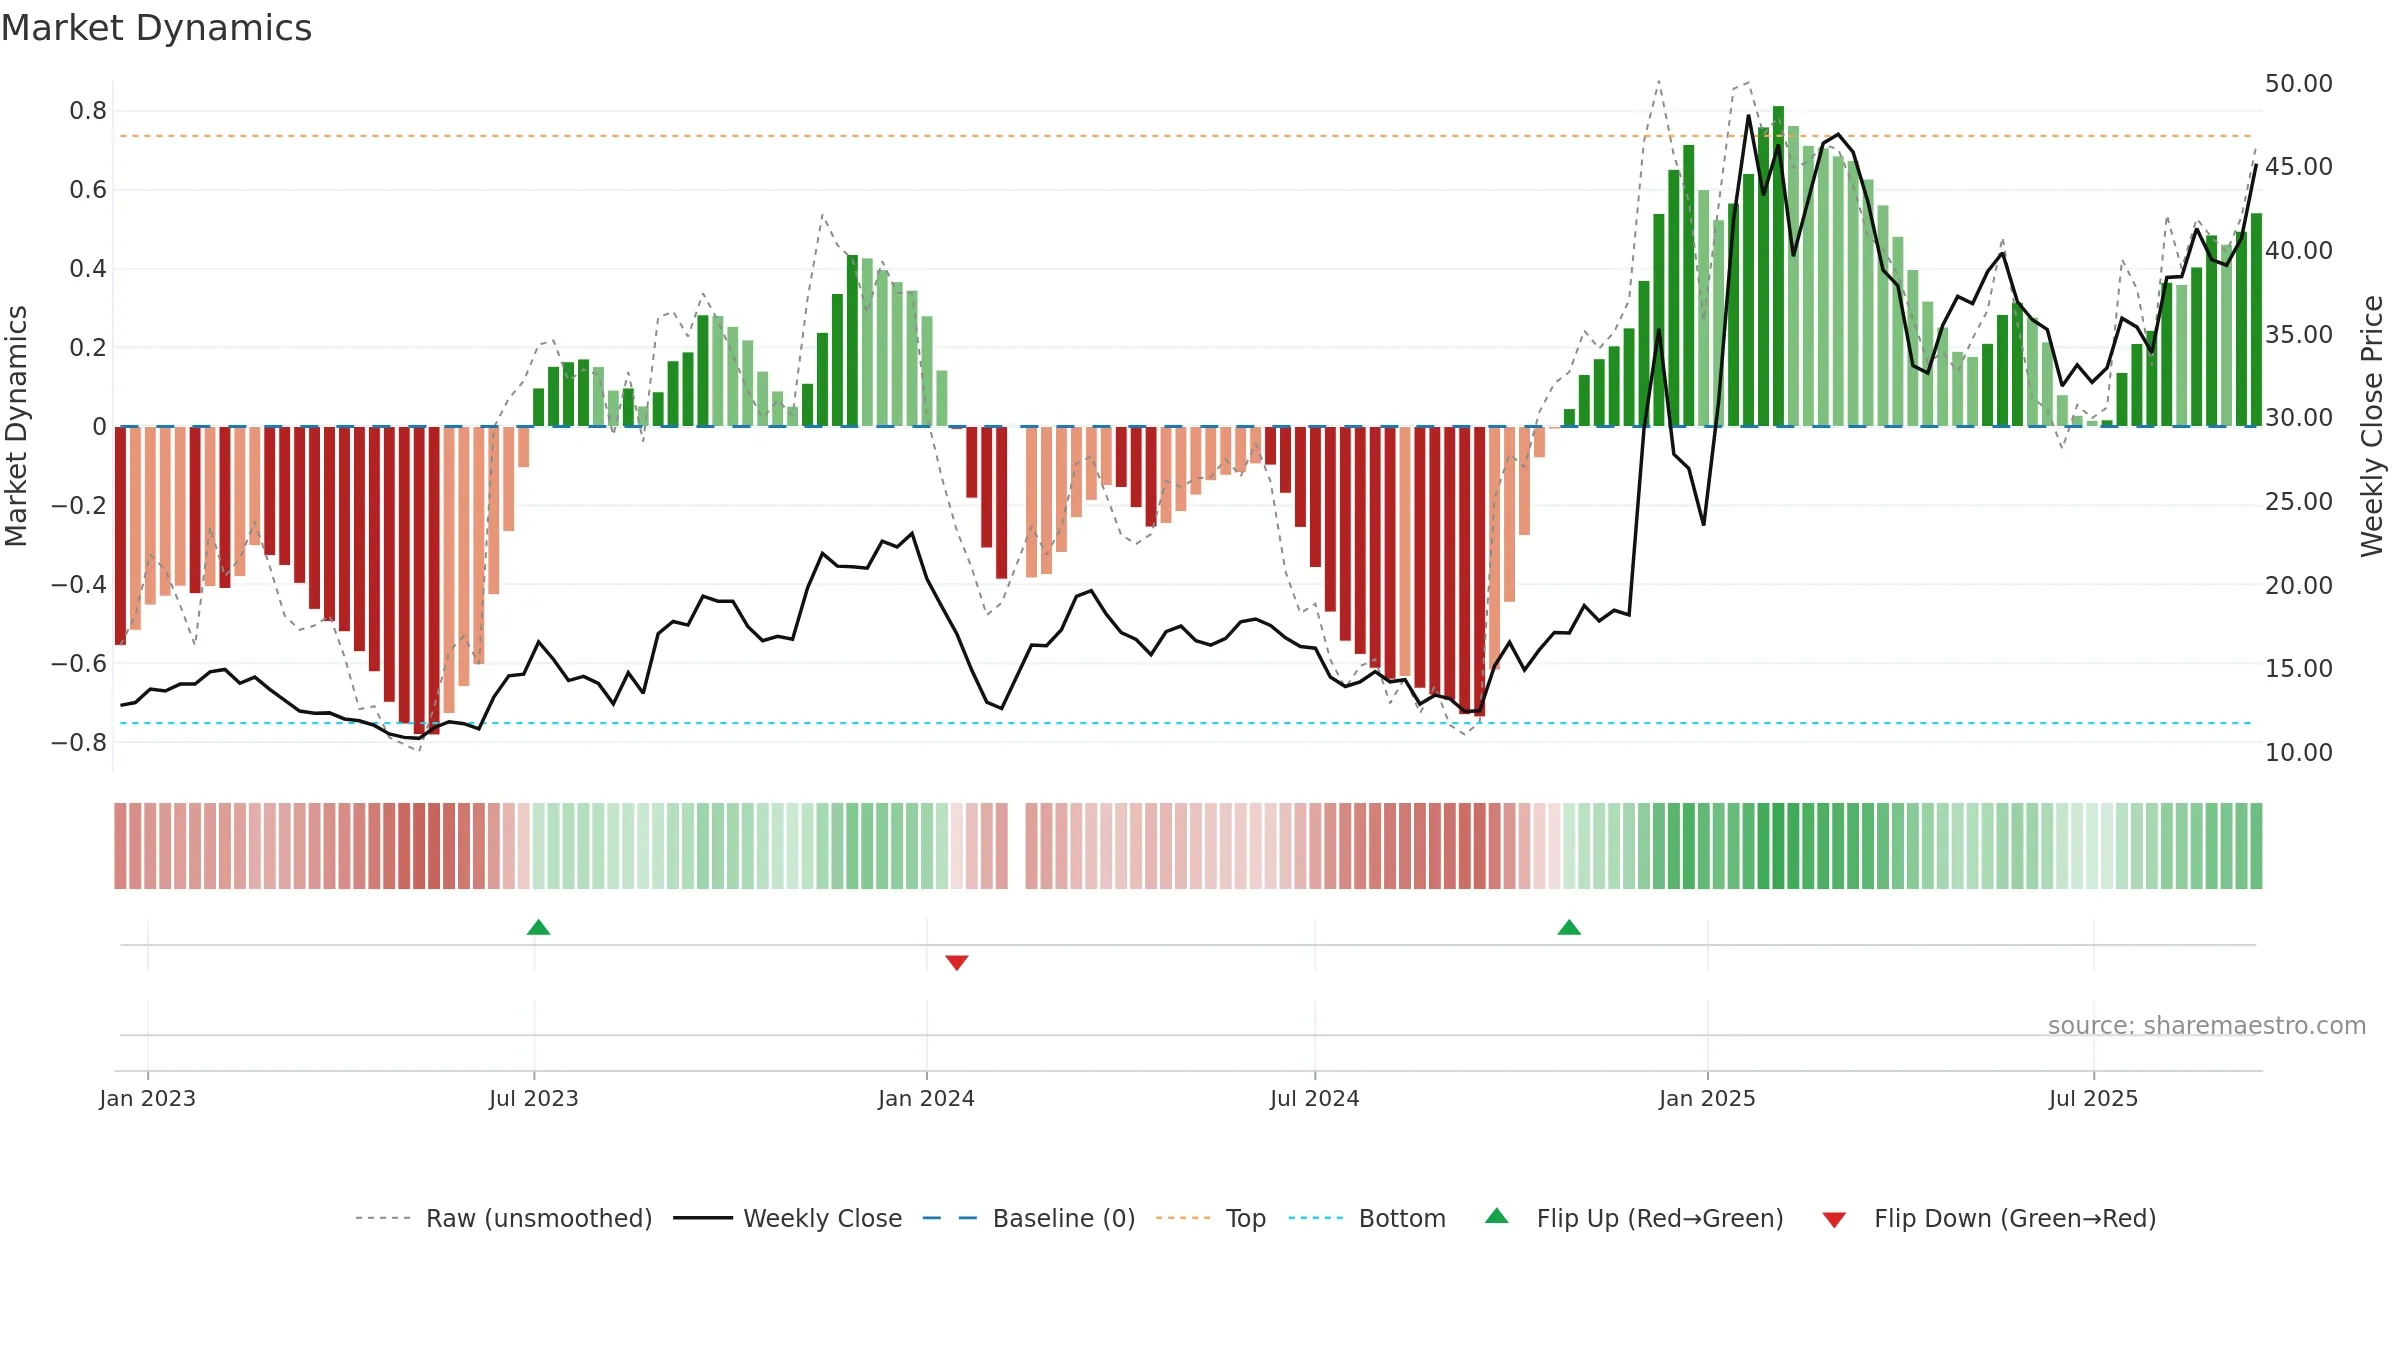Toggle the Top legend entry
The width and height of the screenshot is (2400, 1350).
[x=1210, y=1218]
